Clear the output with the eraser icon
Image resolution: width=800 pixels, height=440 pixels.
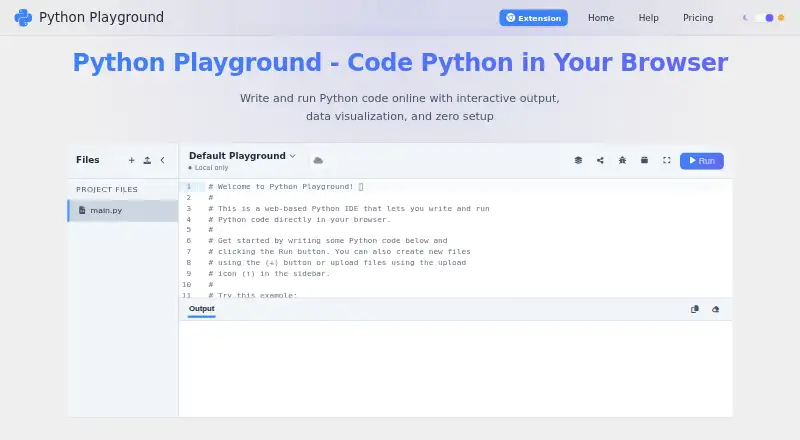coord(715,309)
